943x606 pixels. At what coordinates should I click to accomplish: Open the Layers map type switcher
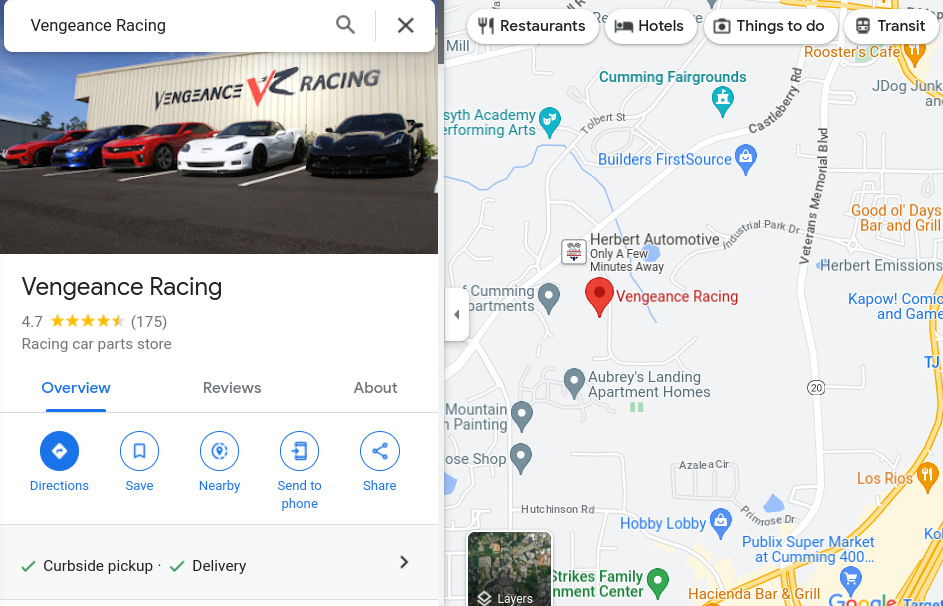tap(509, 569)
